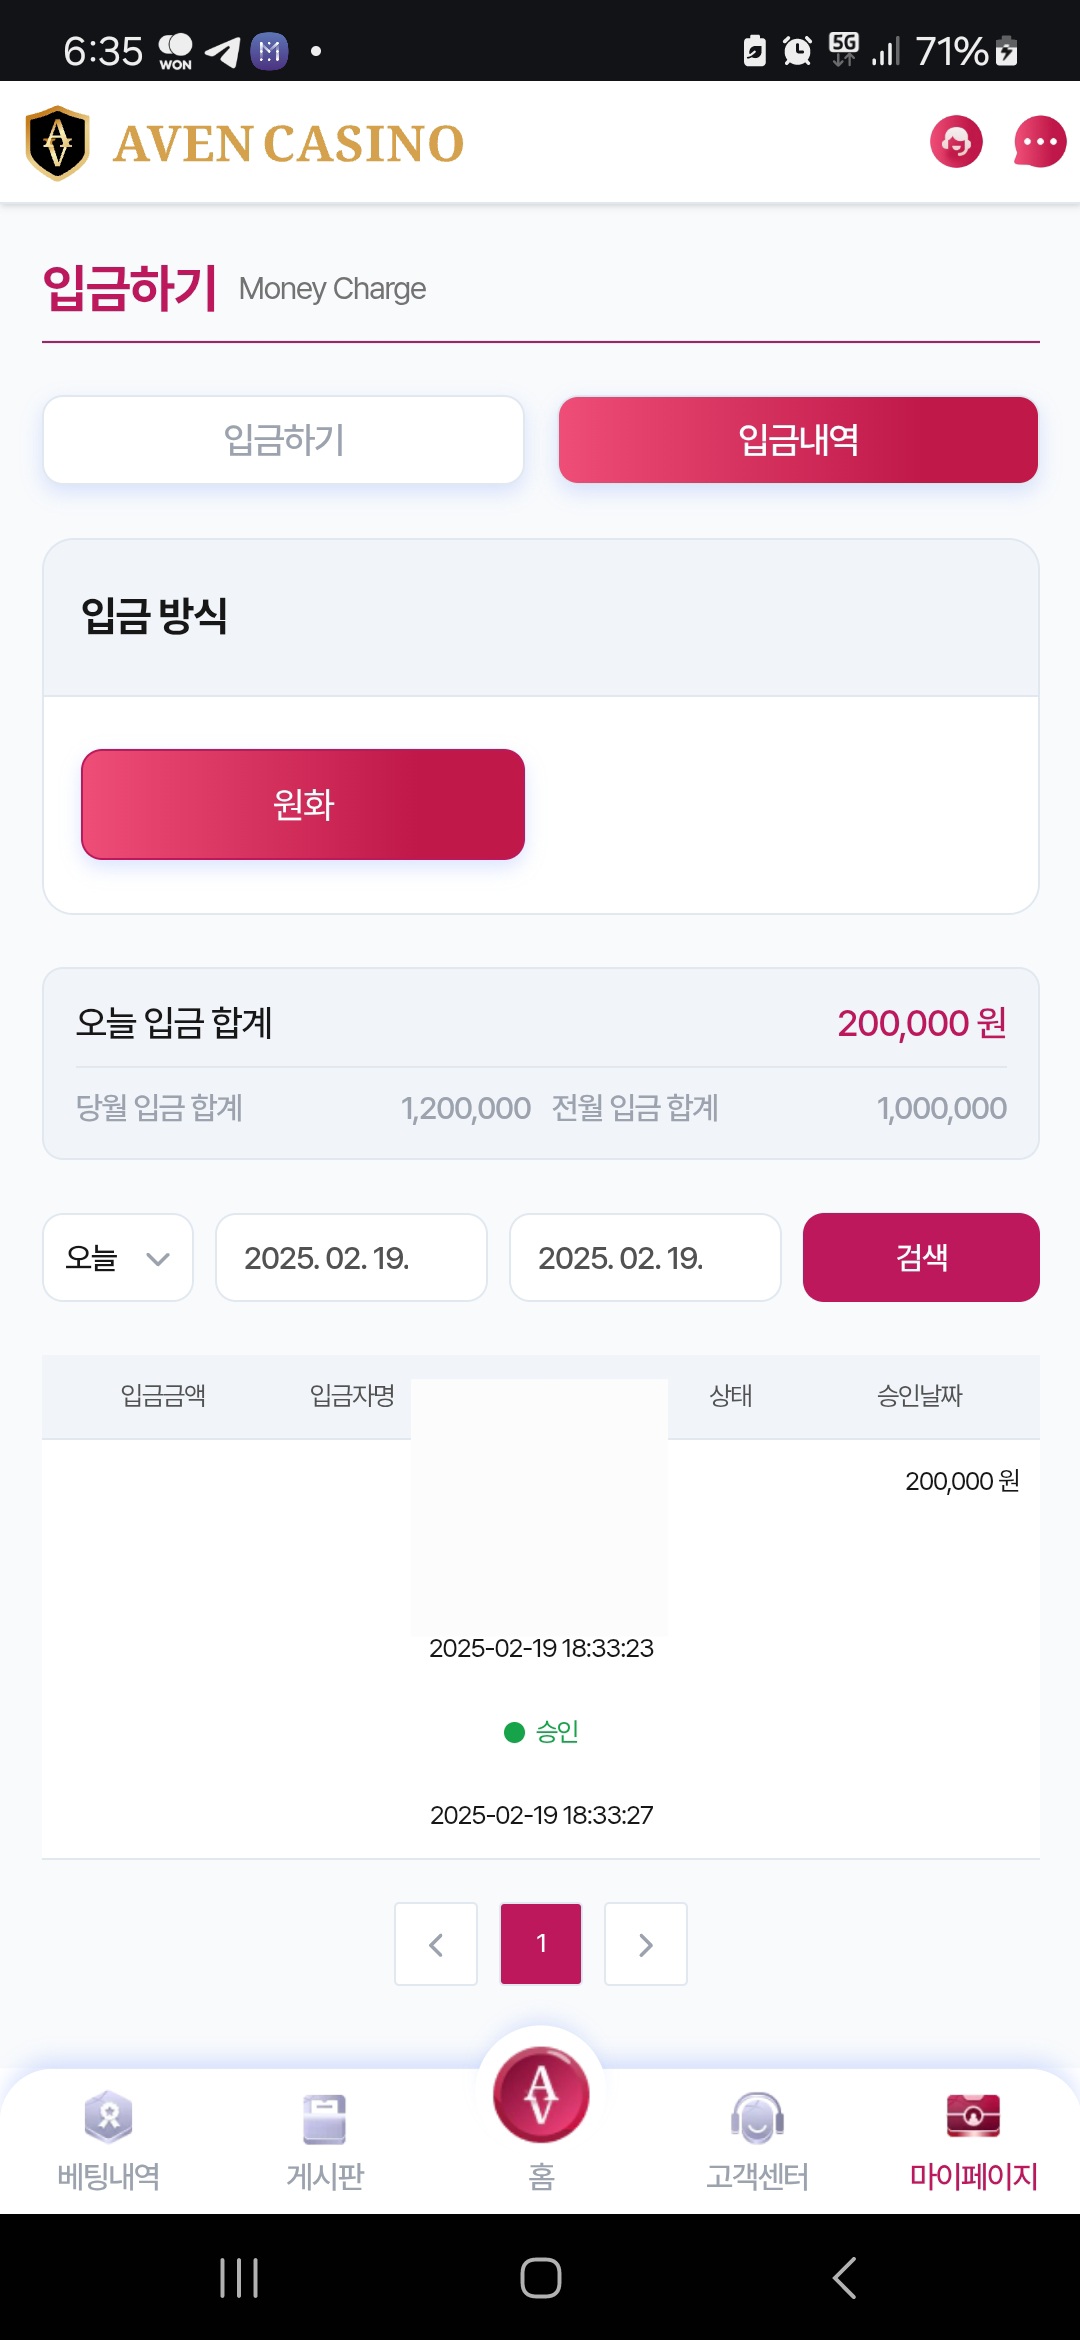1080x2340 pixels.
Task: Switch to the 입금하기 tab
Action: pyautogui.click(x=283, y=440)
